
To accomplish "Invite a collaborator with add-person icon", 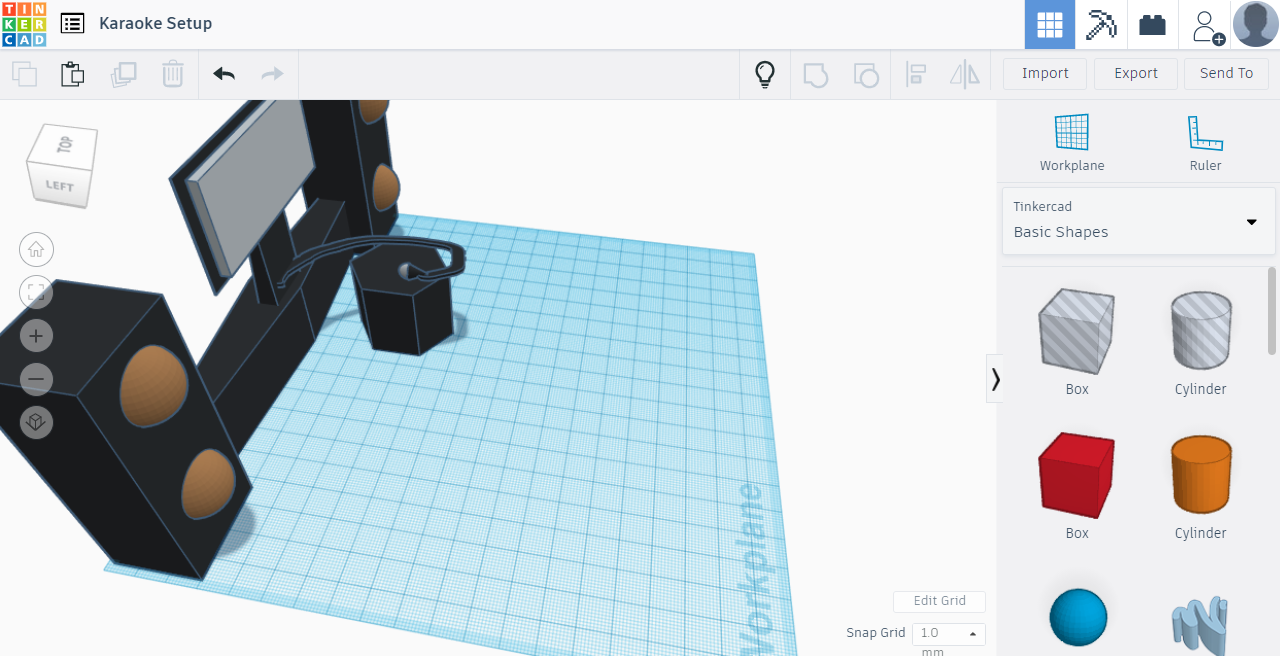I will point(1207,25).
